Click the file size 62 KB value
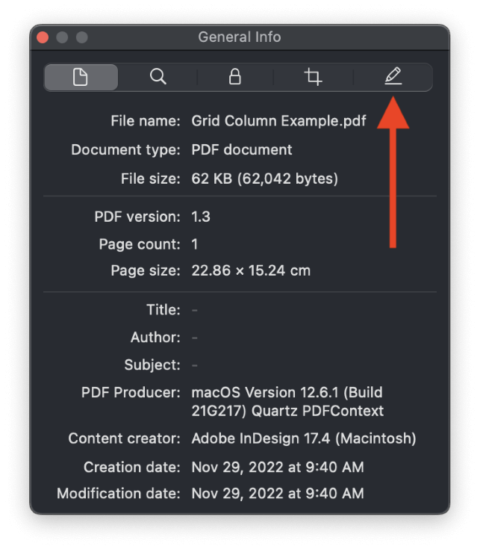 265,179
